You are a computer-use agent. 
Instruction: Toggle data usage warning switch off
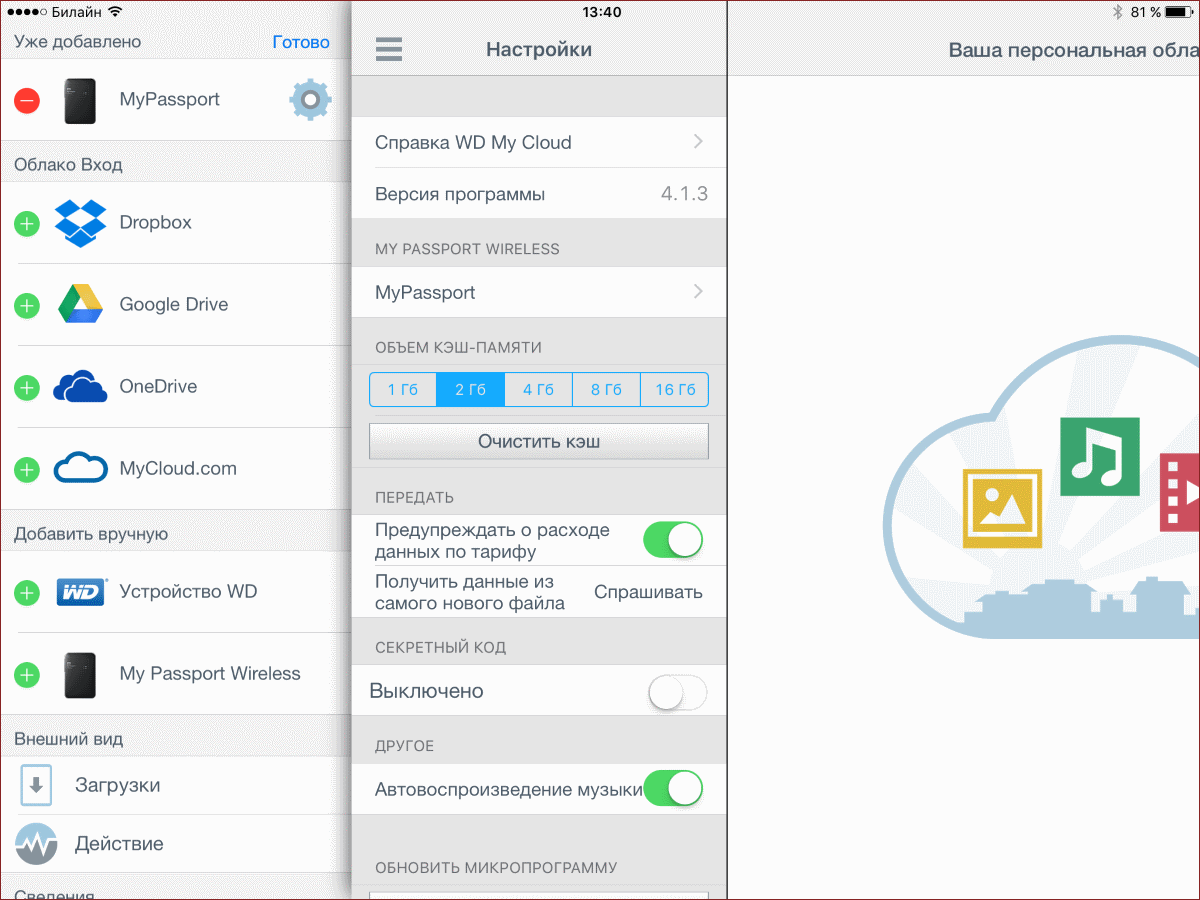[673, 541]
